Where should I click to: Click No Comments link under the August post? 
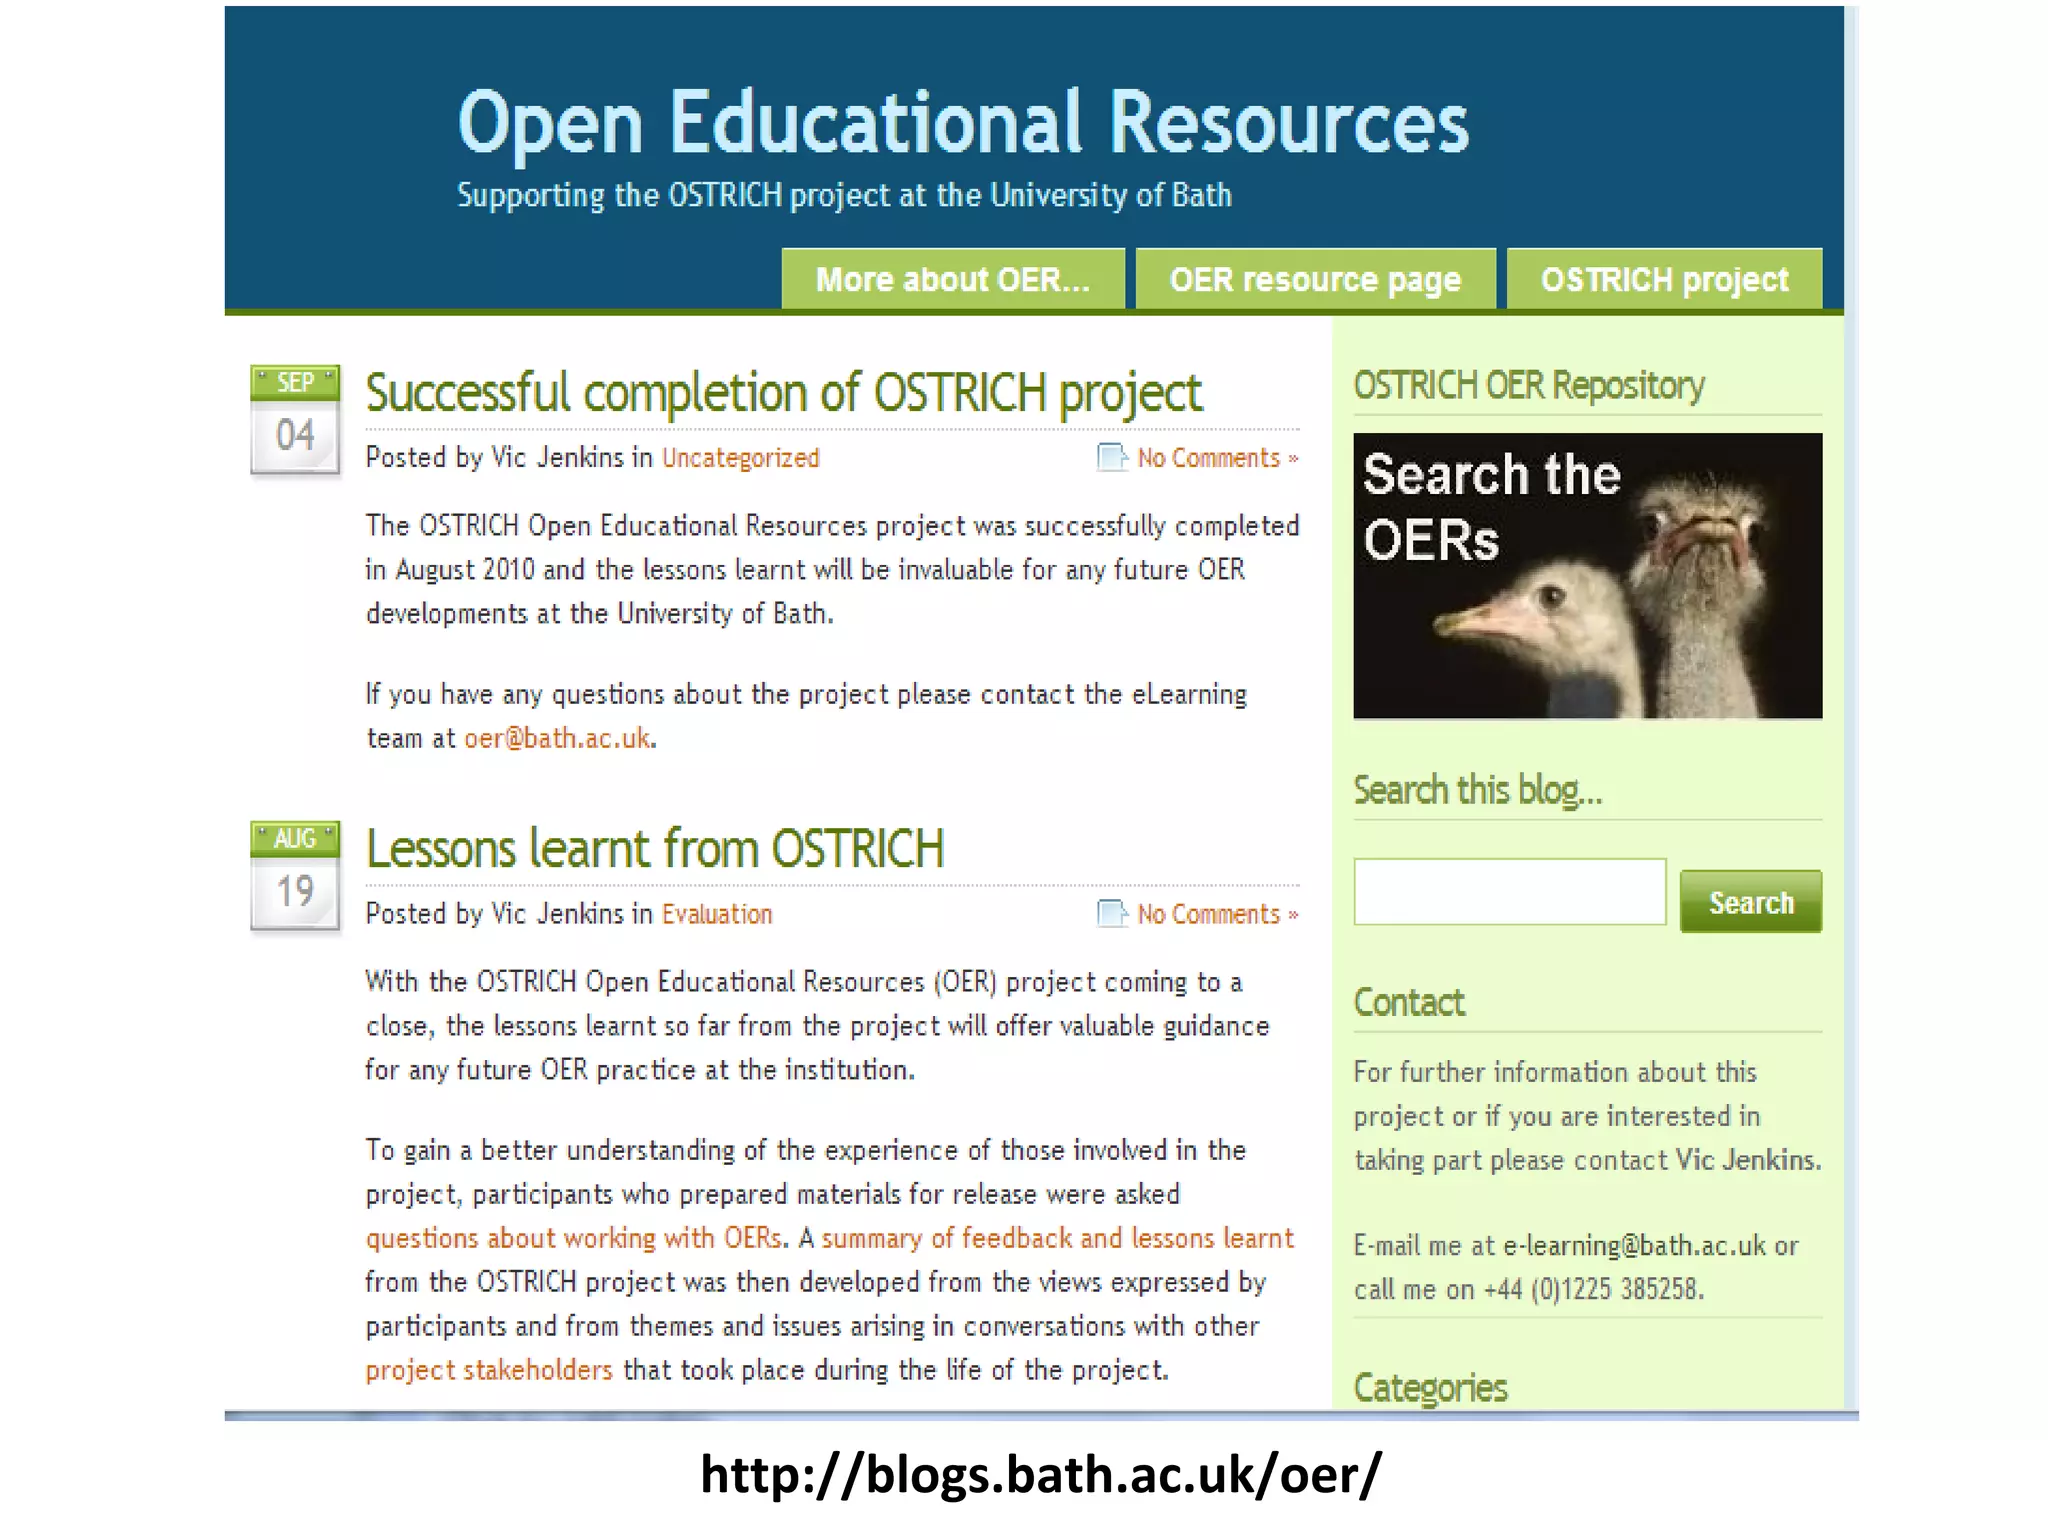[1217, 914]
